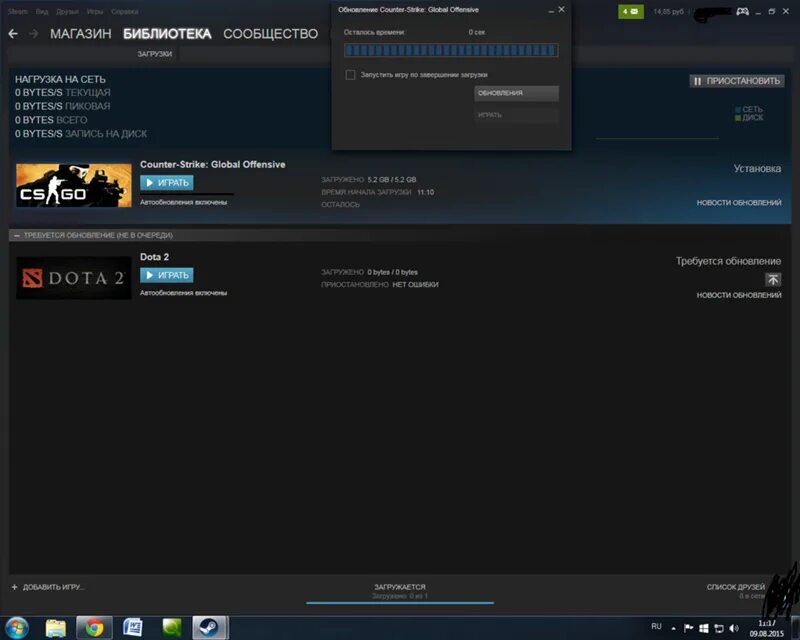This screenshot has height=640, width=800.
Task: Click the Steam taskbar icon
Action: tap(210, 627)
